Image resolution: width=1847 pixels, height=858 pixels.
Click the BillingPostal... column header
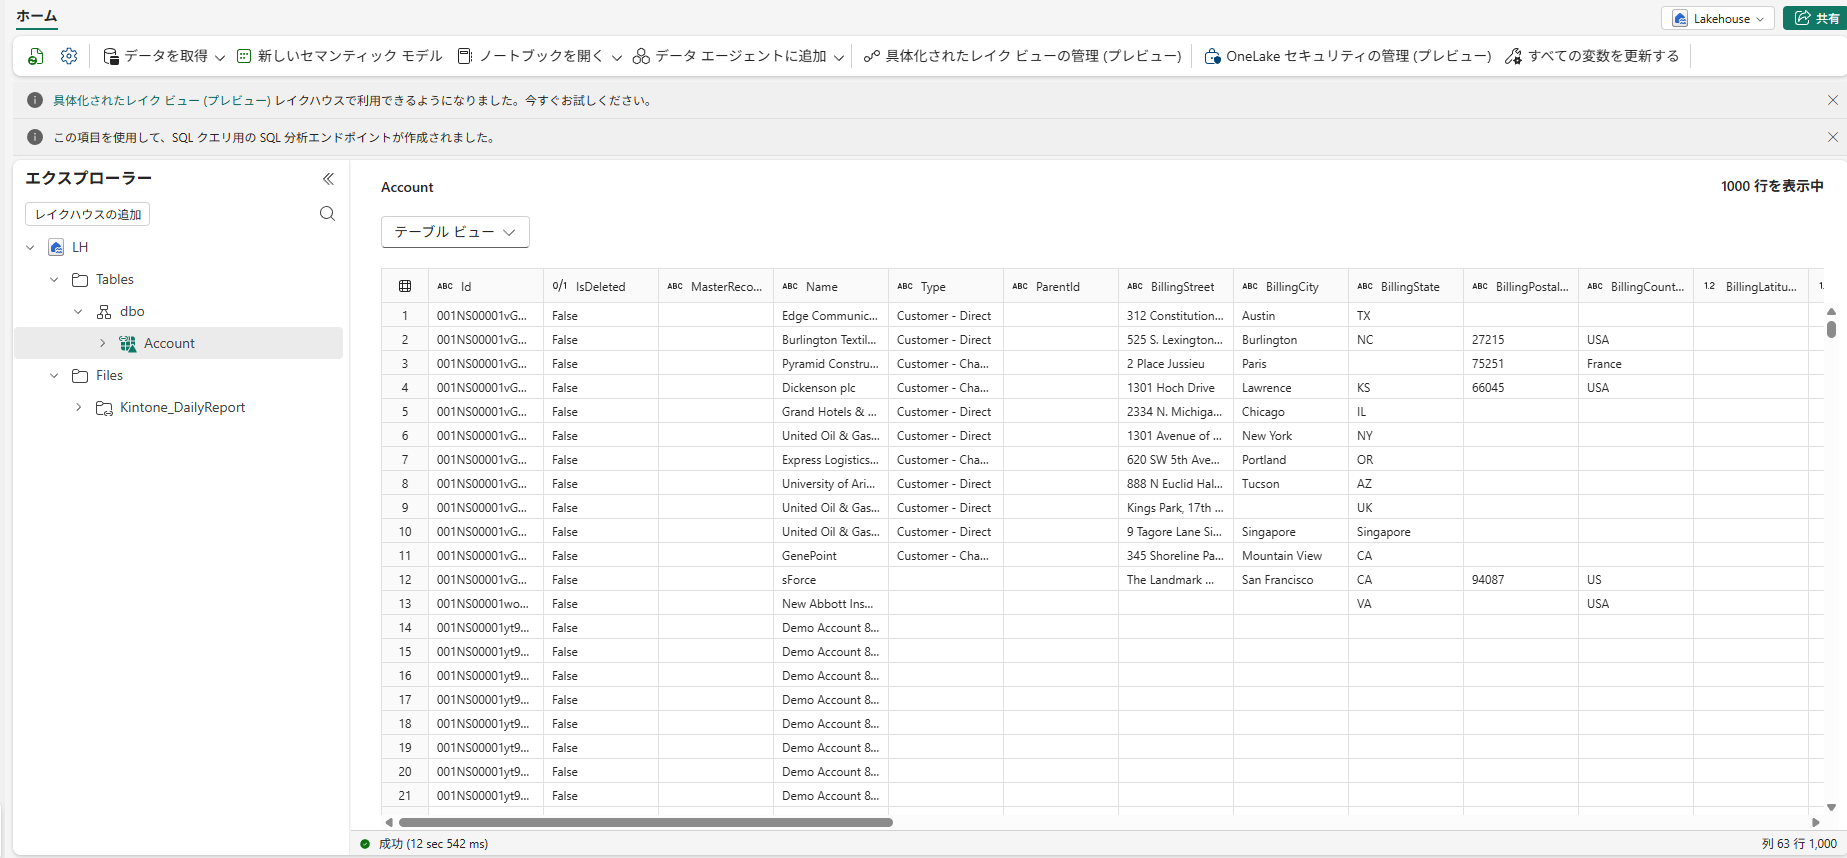[x=1521, y=286]
